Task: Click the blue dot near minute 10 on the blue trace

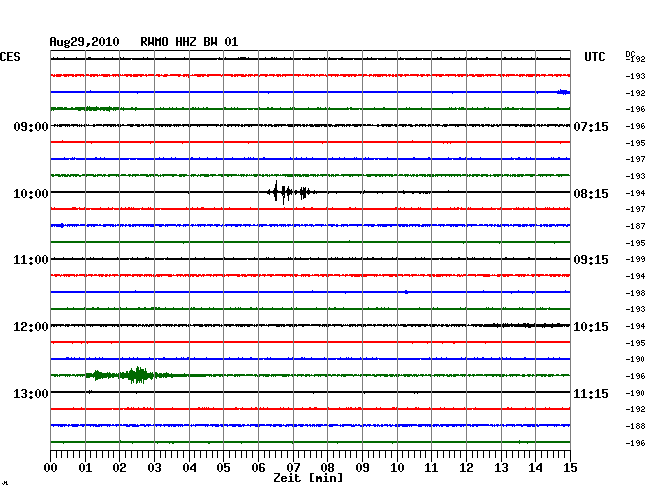Action: [406, 292]
